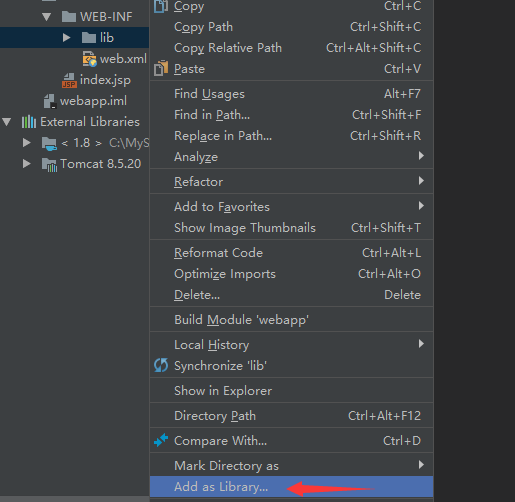Choose Copy Path from the menu
The width and height of the screenshot is (515, 502).
click(x=292, y=27)
